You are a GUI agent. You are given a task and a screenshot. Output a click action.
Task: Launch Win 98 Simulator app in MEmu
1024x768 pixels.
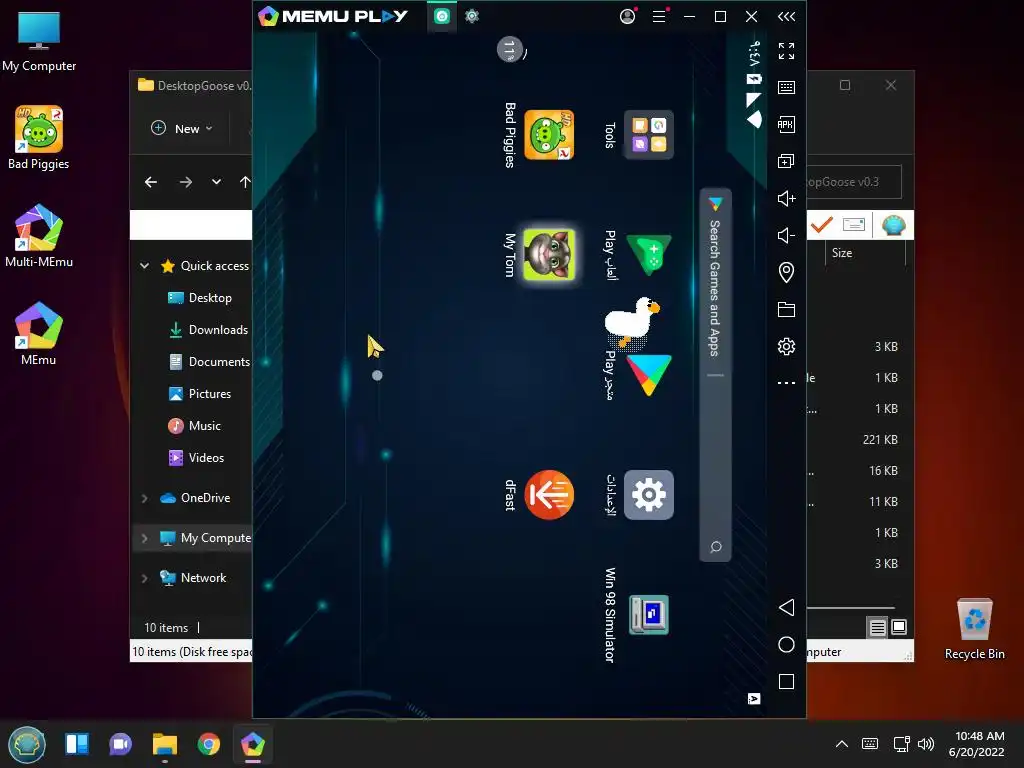pyautogui.click(x=648, y=615)
